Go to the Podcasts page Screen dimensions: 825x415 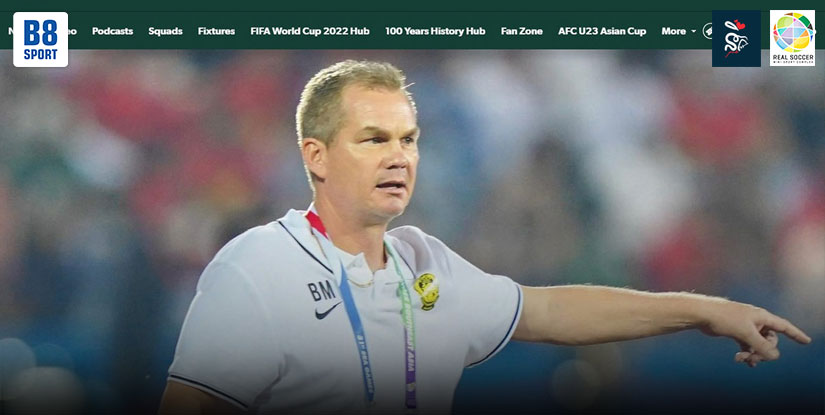113,31
